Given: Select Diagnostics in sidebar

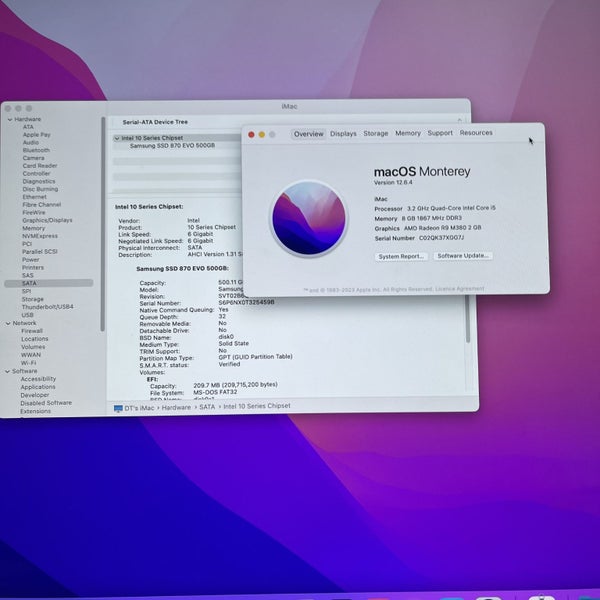Looking at the screenshot, I should [x=39, y=181].
